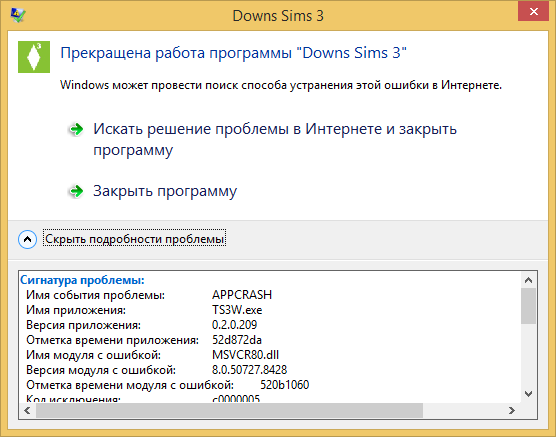Click green arrow beside Закрыть программу

click(x=76, y=191)
